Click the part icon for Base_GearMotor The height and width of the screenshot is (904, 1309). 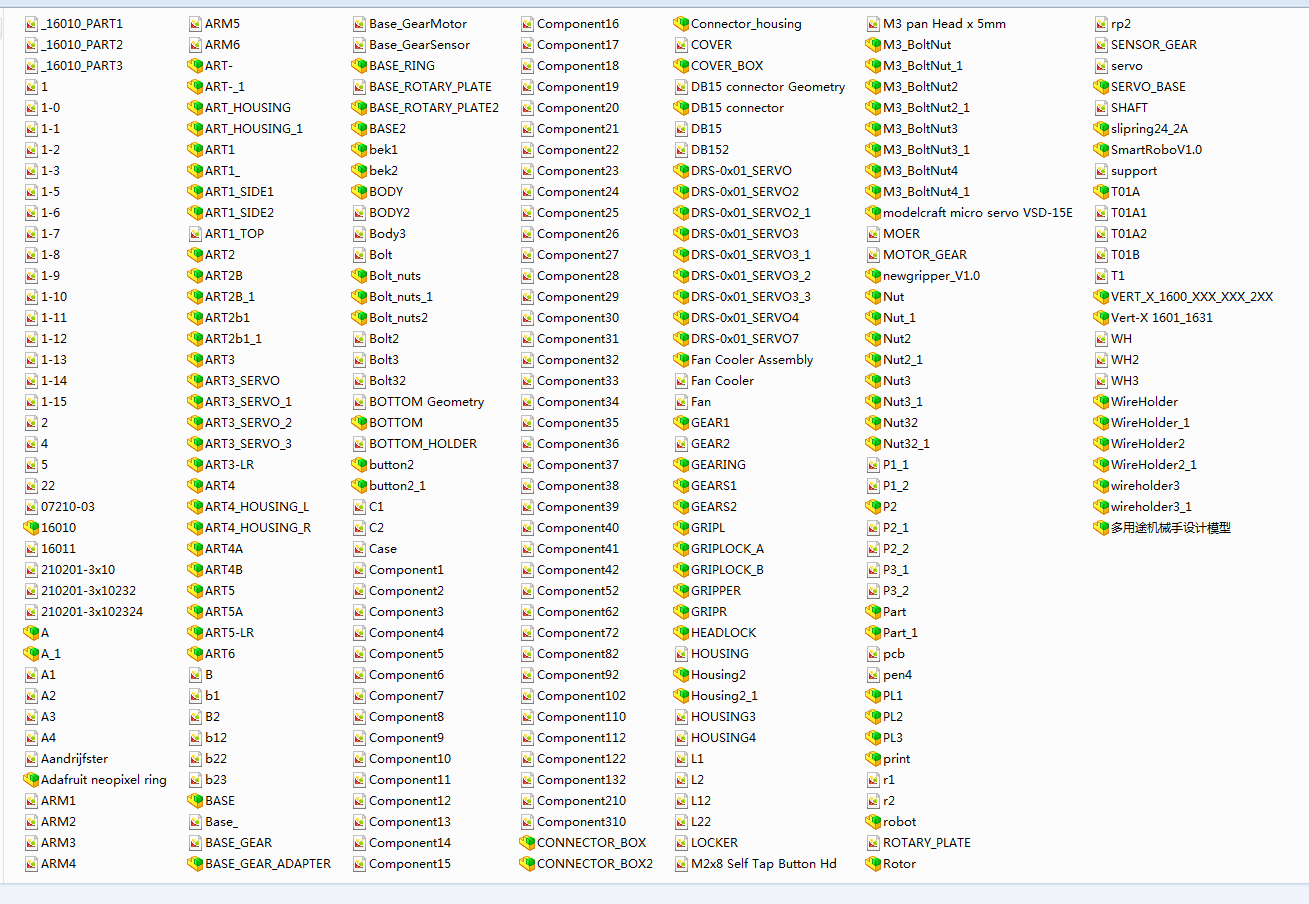[360, 24]
